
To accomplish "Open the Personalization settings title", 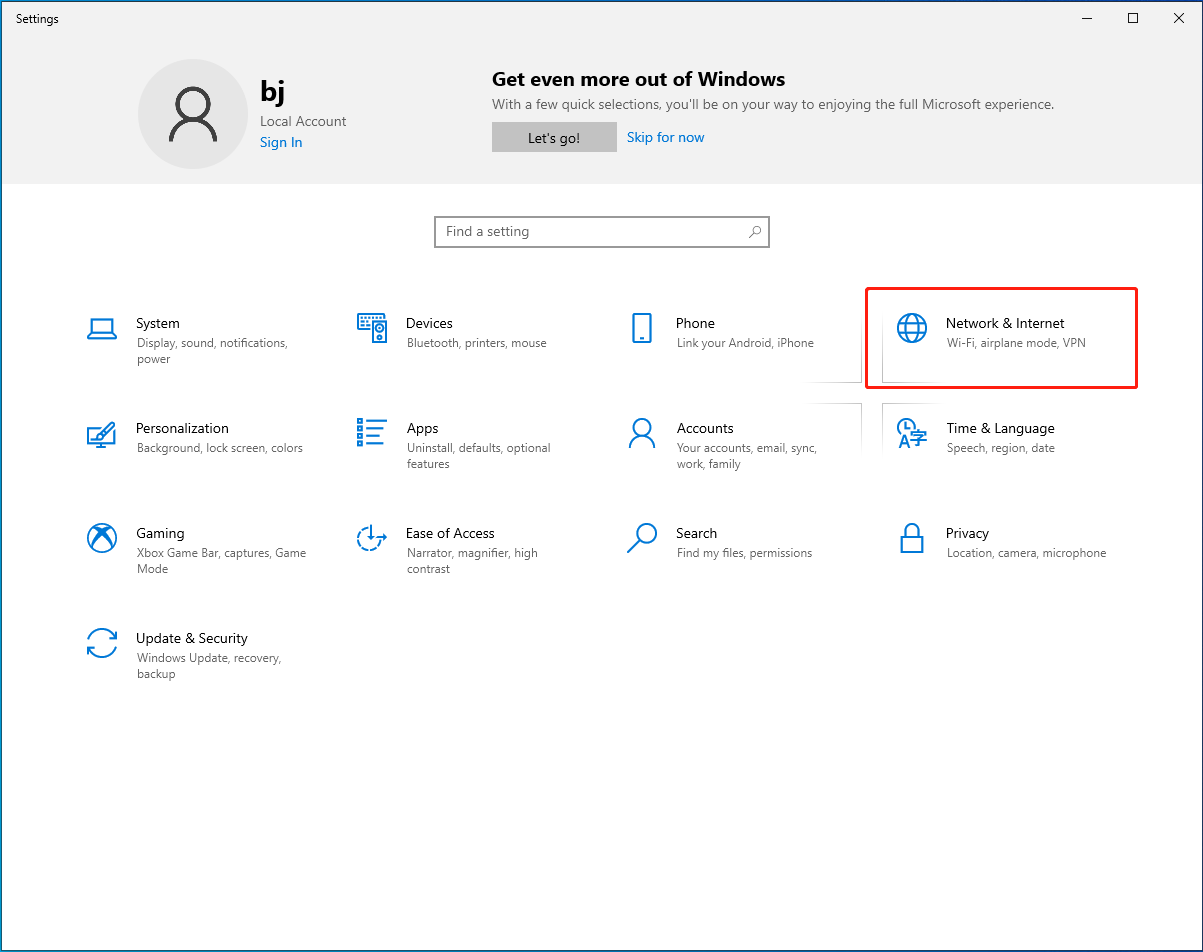I will click(x=183, y=429).
